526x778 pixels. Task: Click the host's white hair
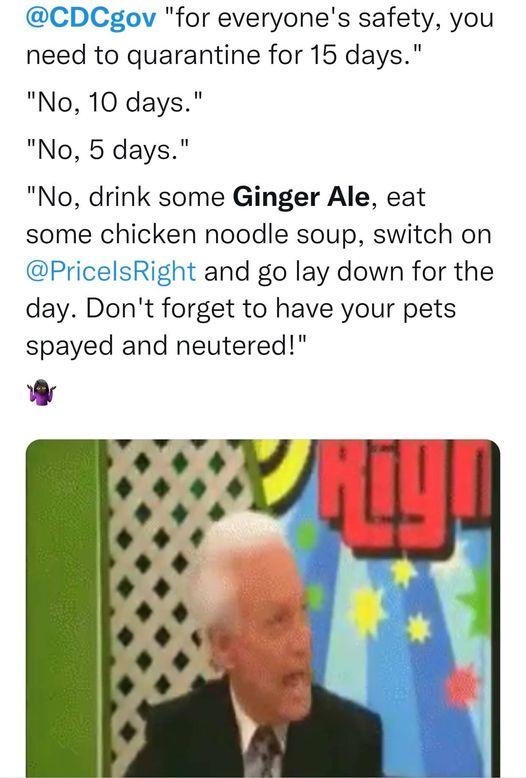point(237,551)
